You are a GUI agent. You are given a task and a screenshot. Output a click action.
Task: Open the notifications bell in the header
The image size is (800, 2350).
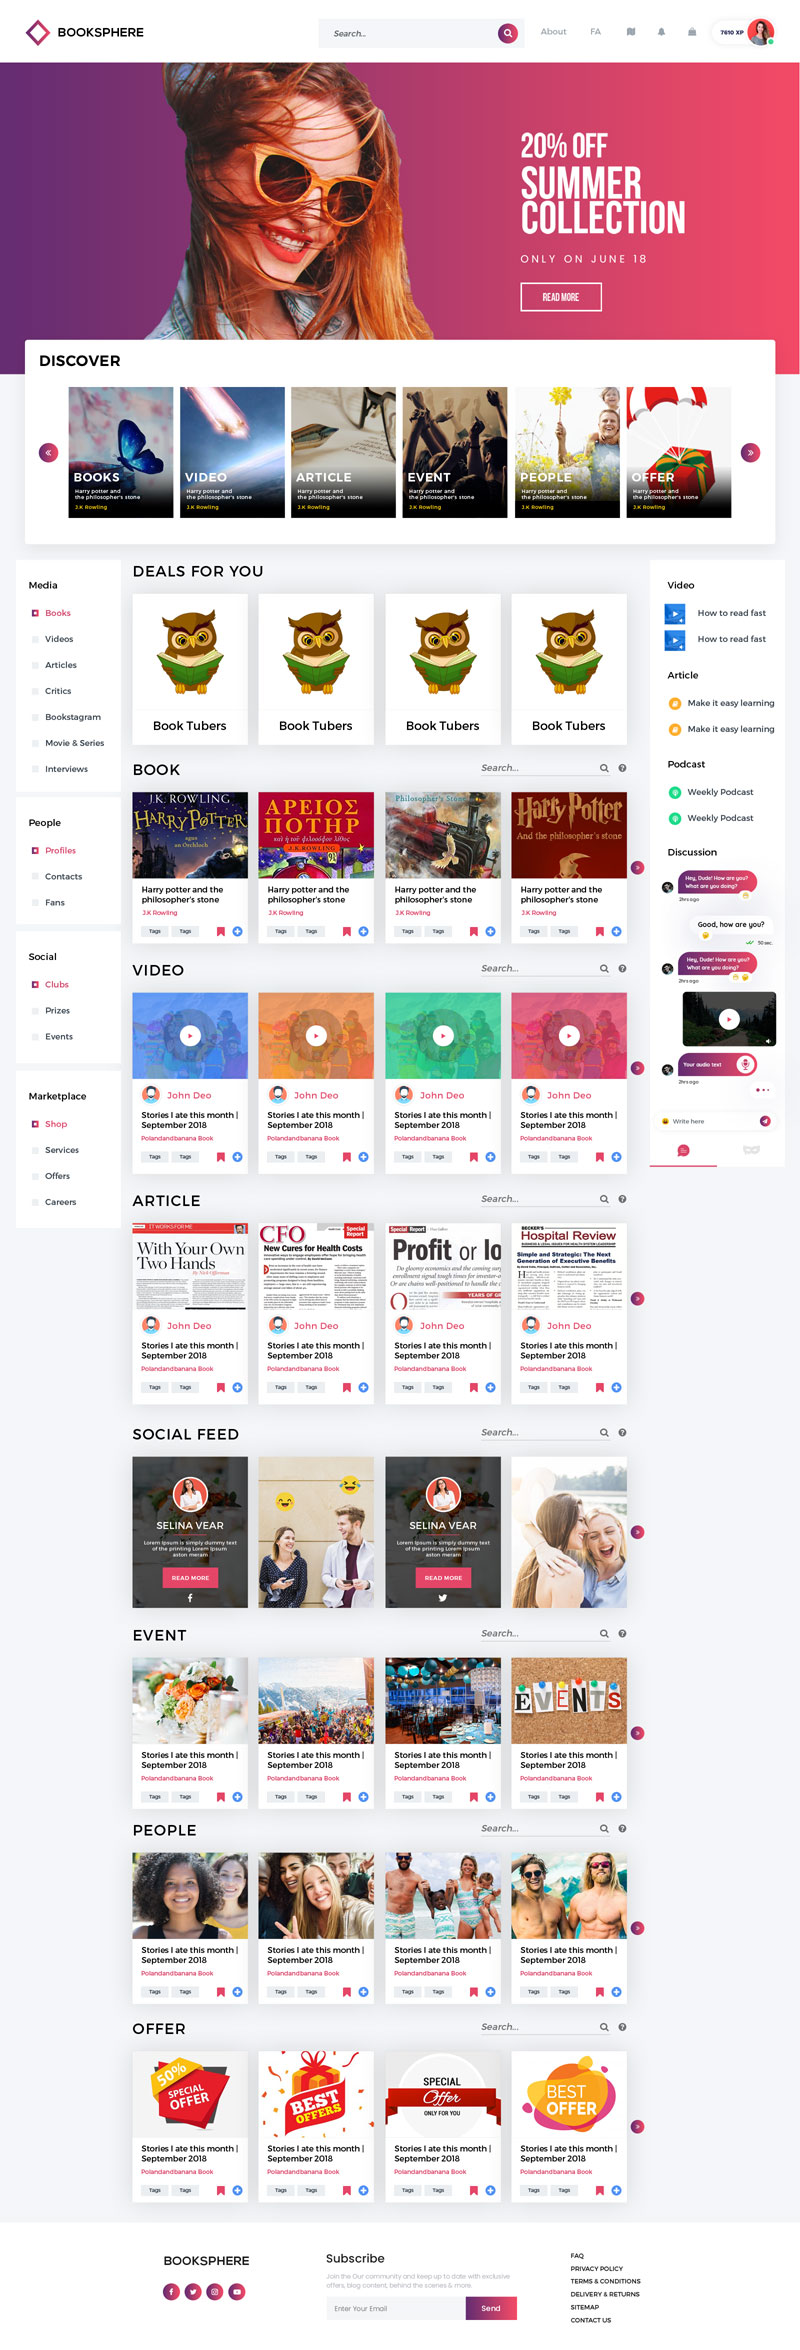pos(661,32)
